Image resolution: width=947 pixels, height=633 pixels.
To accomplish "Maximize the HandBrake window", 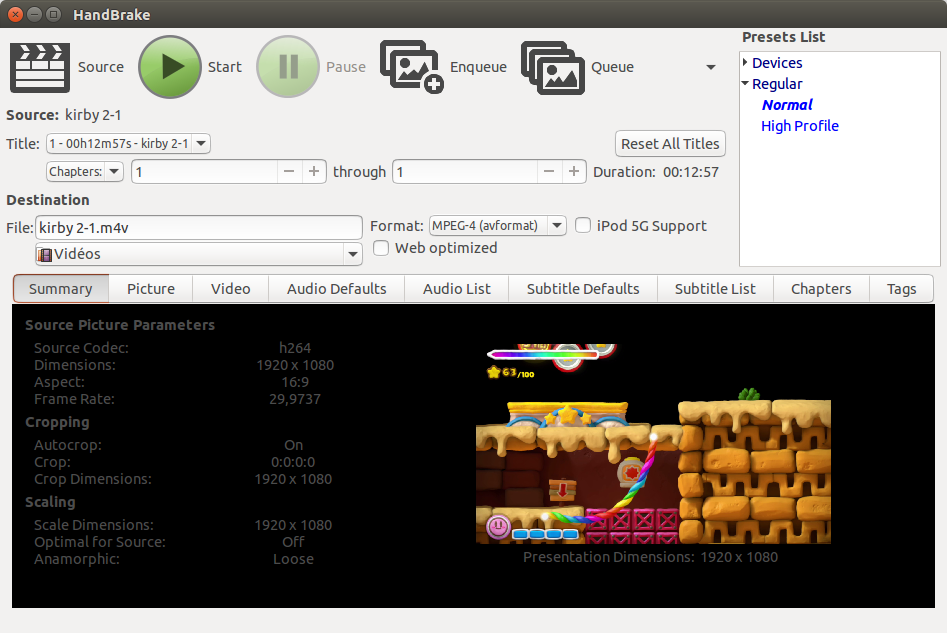I will tap(53, 14).
